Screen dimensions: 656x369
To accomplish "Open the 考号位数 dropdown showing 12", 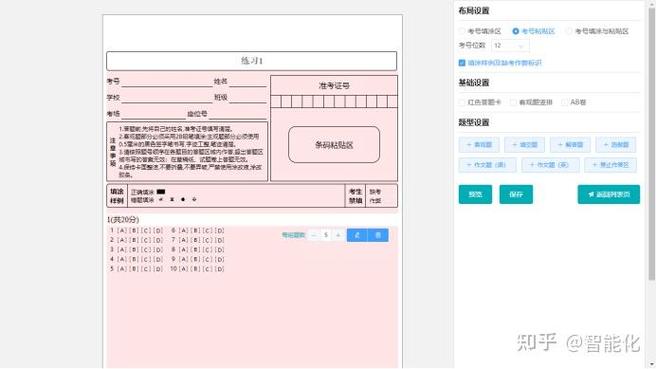I will (510, 46).
